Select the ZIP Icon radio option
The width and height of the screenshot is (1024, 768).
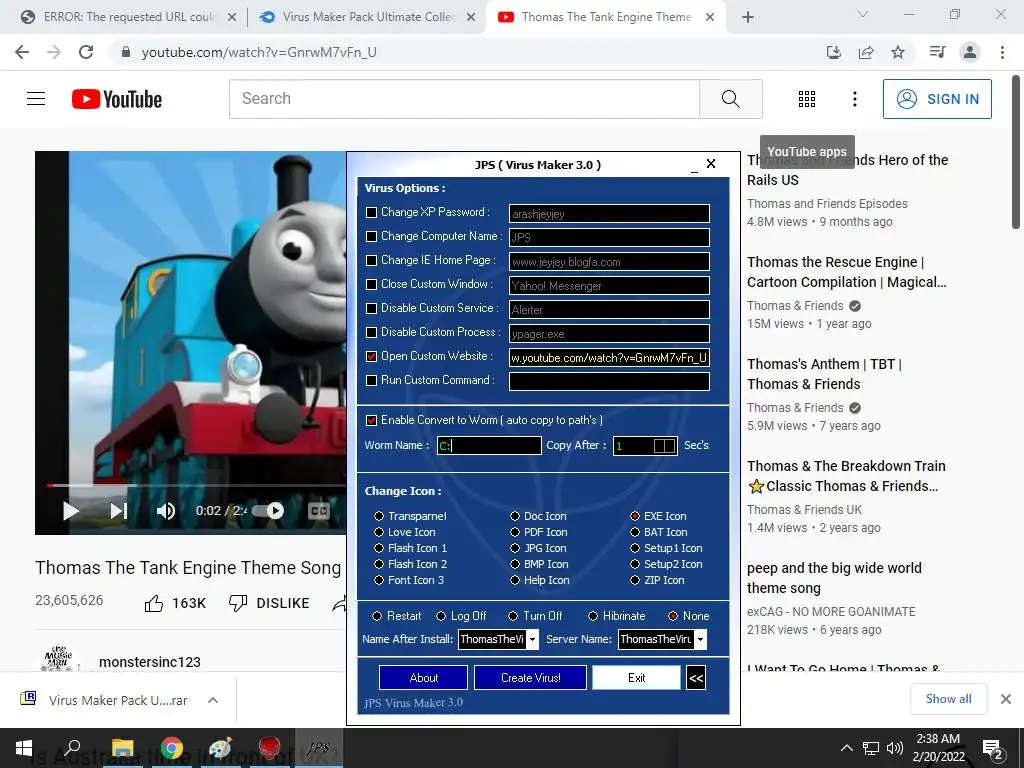tap(635, 580)
